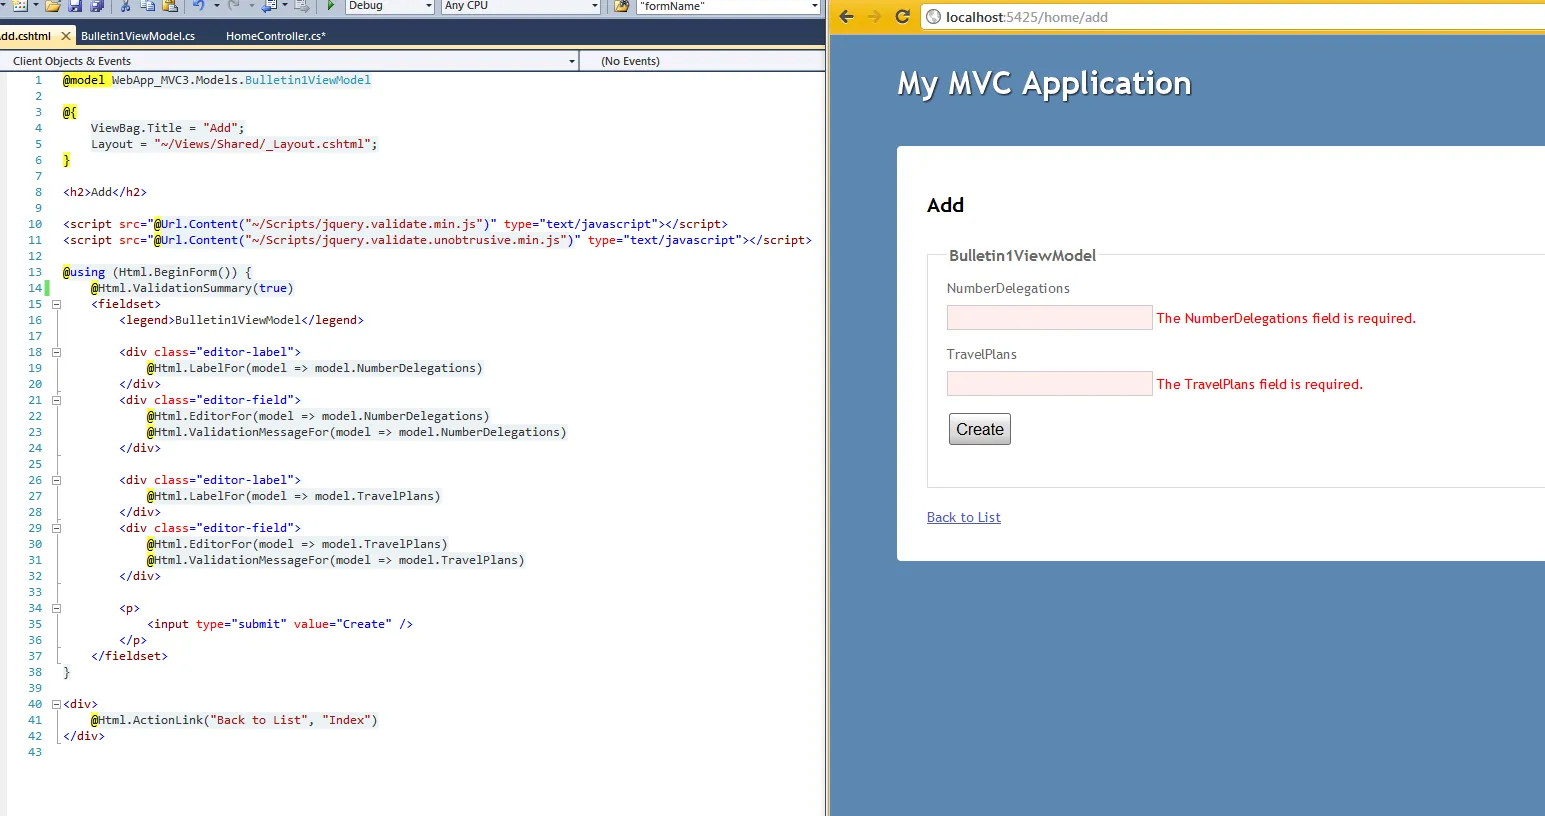Click the Cut scissors icon
Screen dimensions: 1545x816
click(125, 6)
